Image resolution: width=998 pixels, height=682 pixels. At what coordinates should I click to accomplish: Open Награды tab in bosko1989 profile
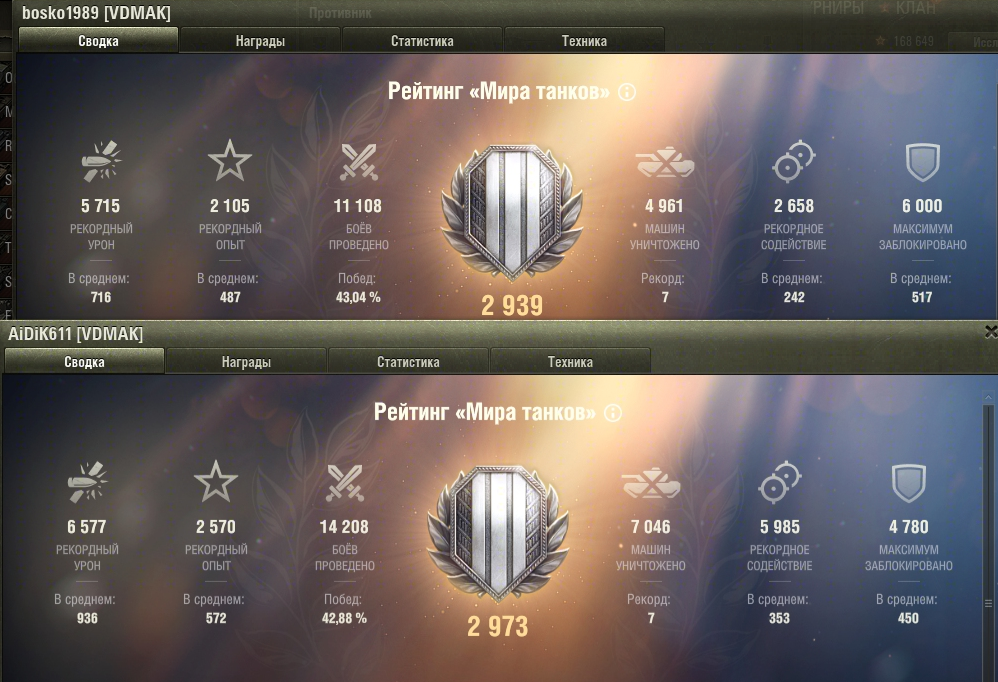click(260, 41)
